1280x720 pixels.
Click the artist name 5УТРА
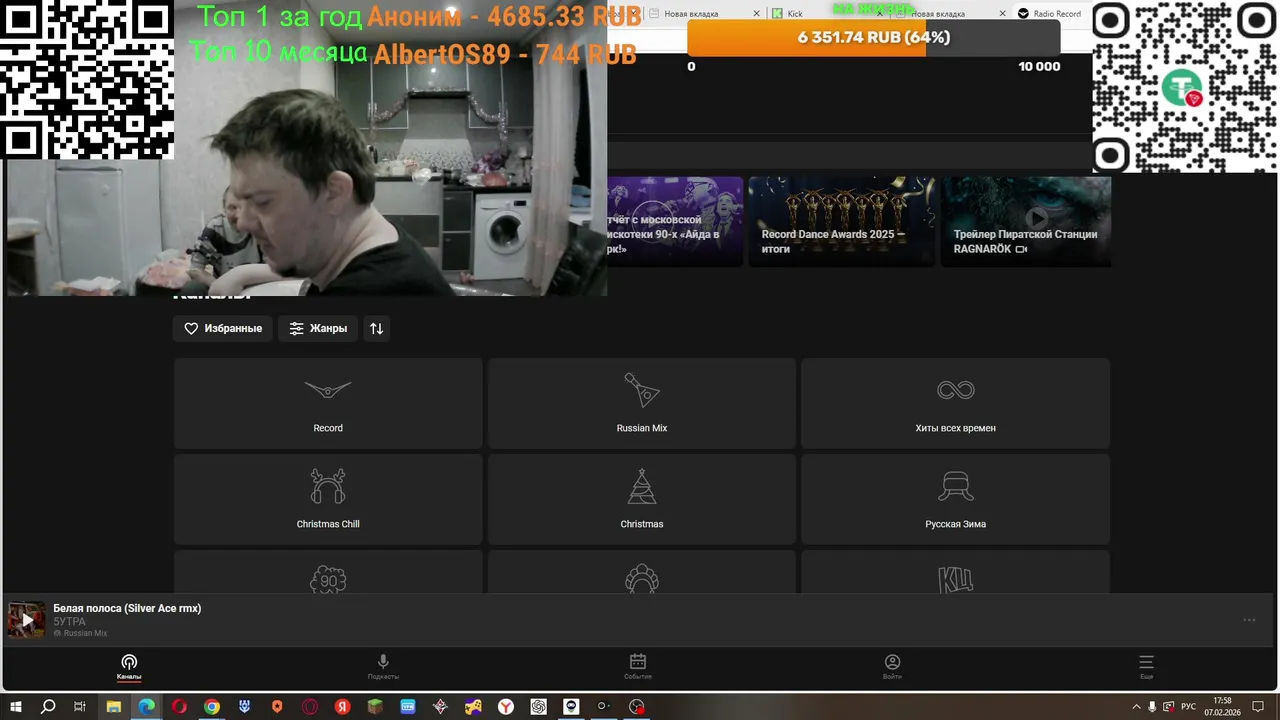(70, 621)
